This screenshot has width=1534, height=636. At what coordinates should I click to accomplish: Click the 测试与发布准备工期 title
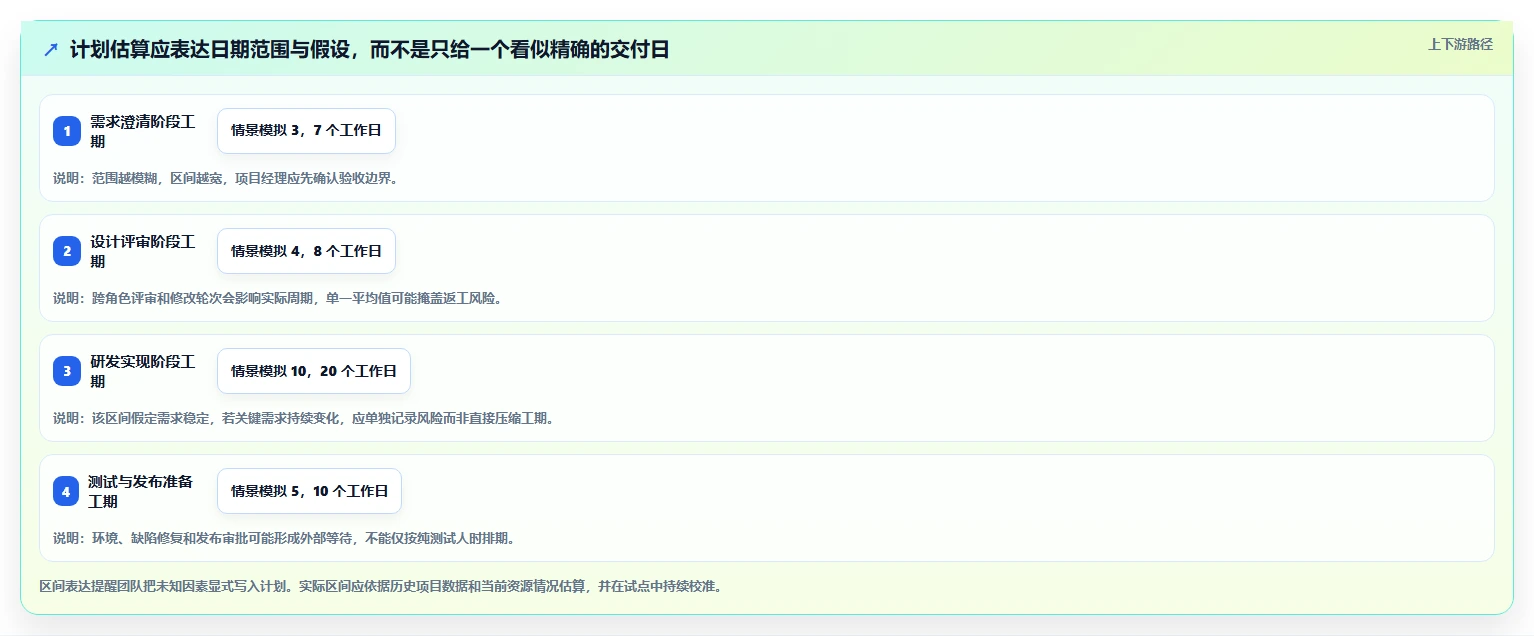click(x=142, y=491)
